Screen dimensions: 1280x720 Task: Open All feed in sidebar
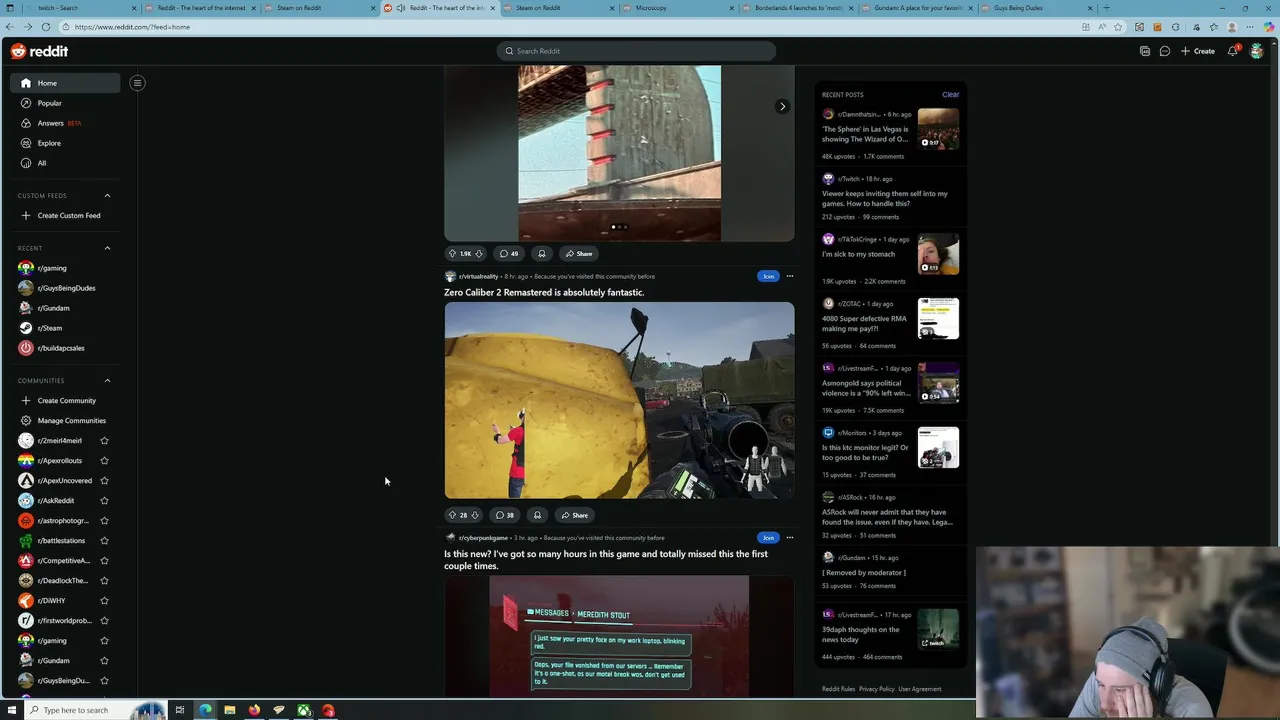[x=65, y=163]
